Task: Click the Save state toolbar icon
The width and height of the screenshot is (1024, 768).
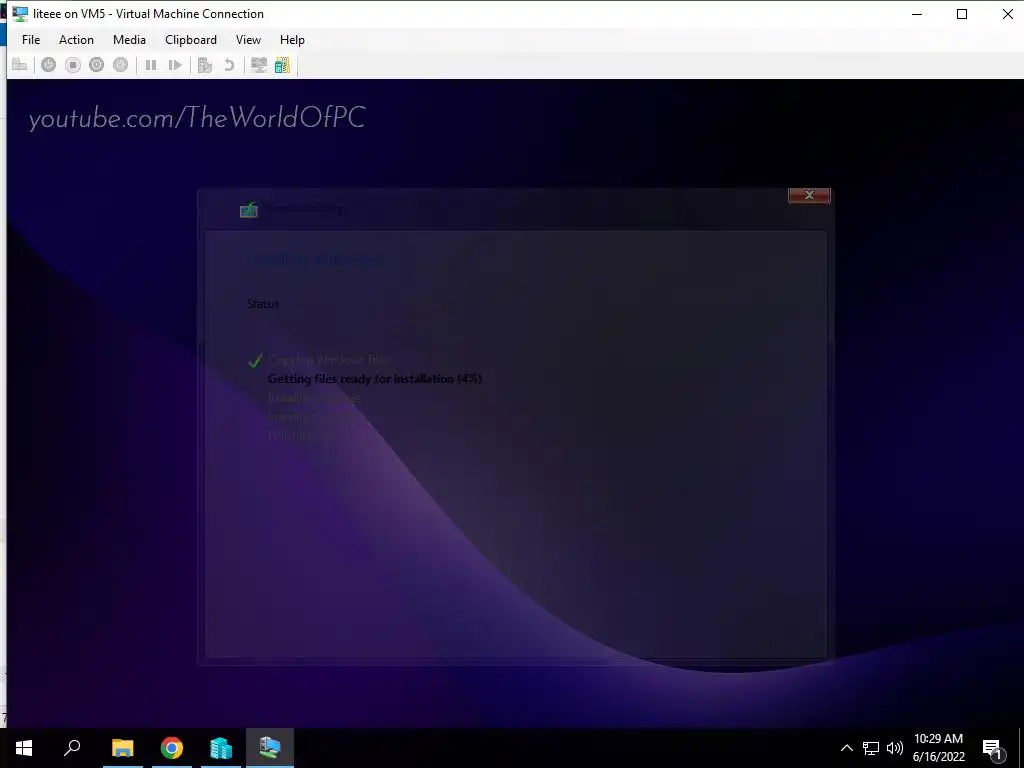Action: 121,65
